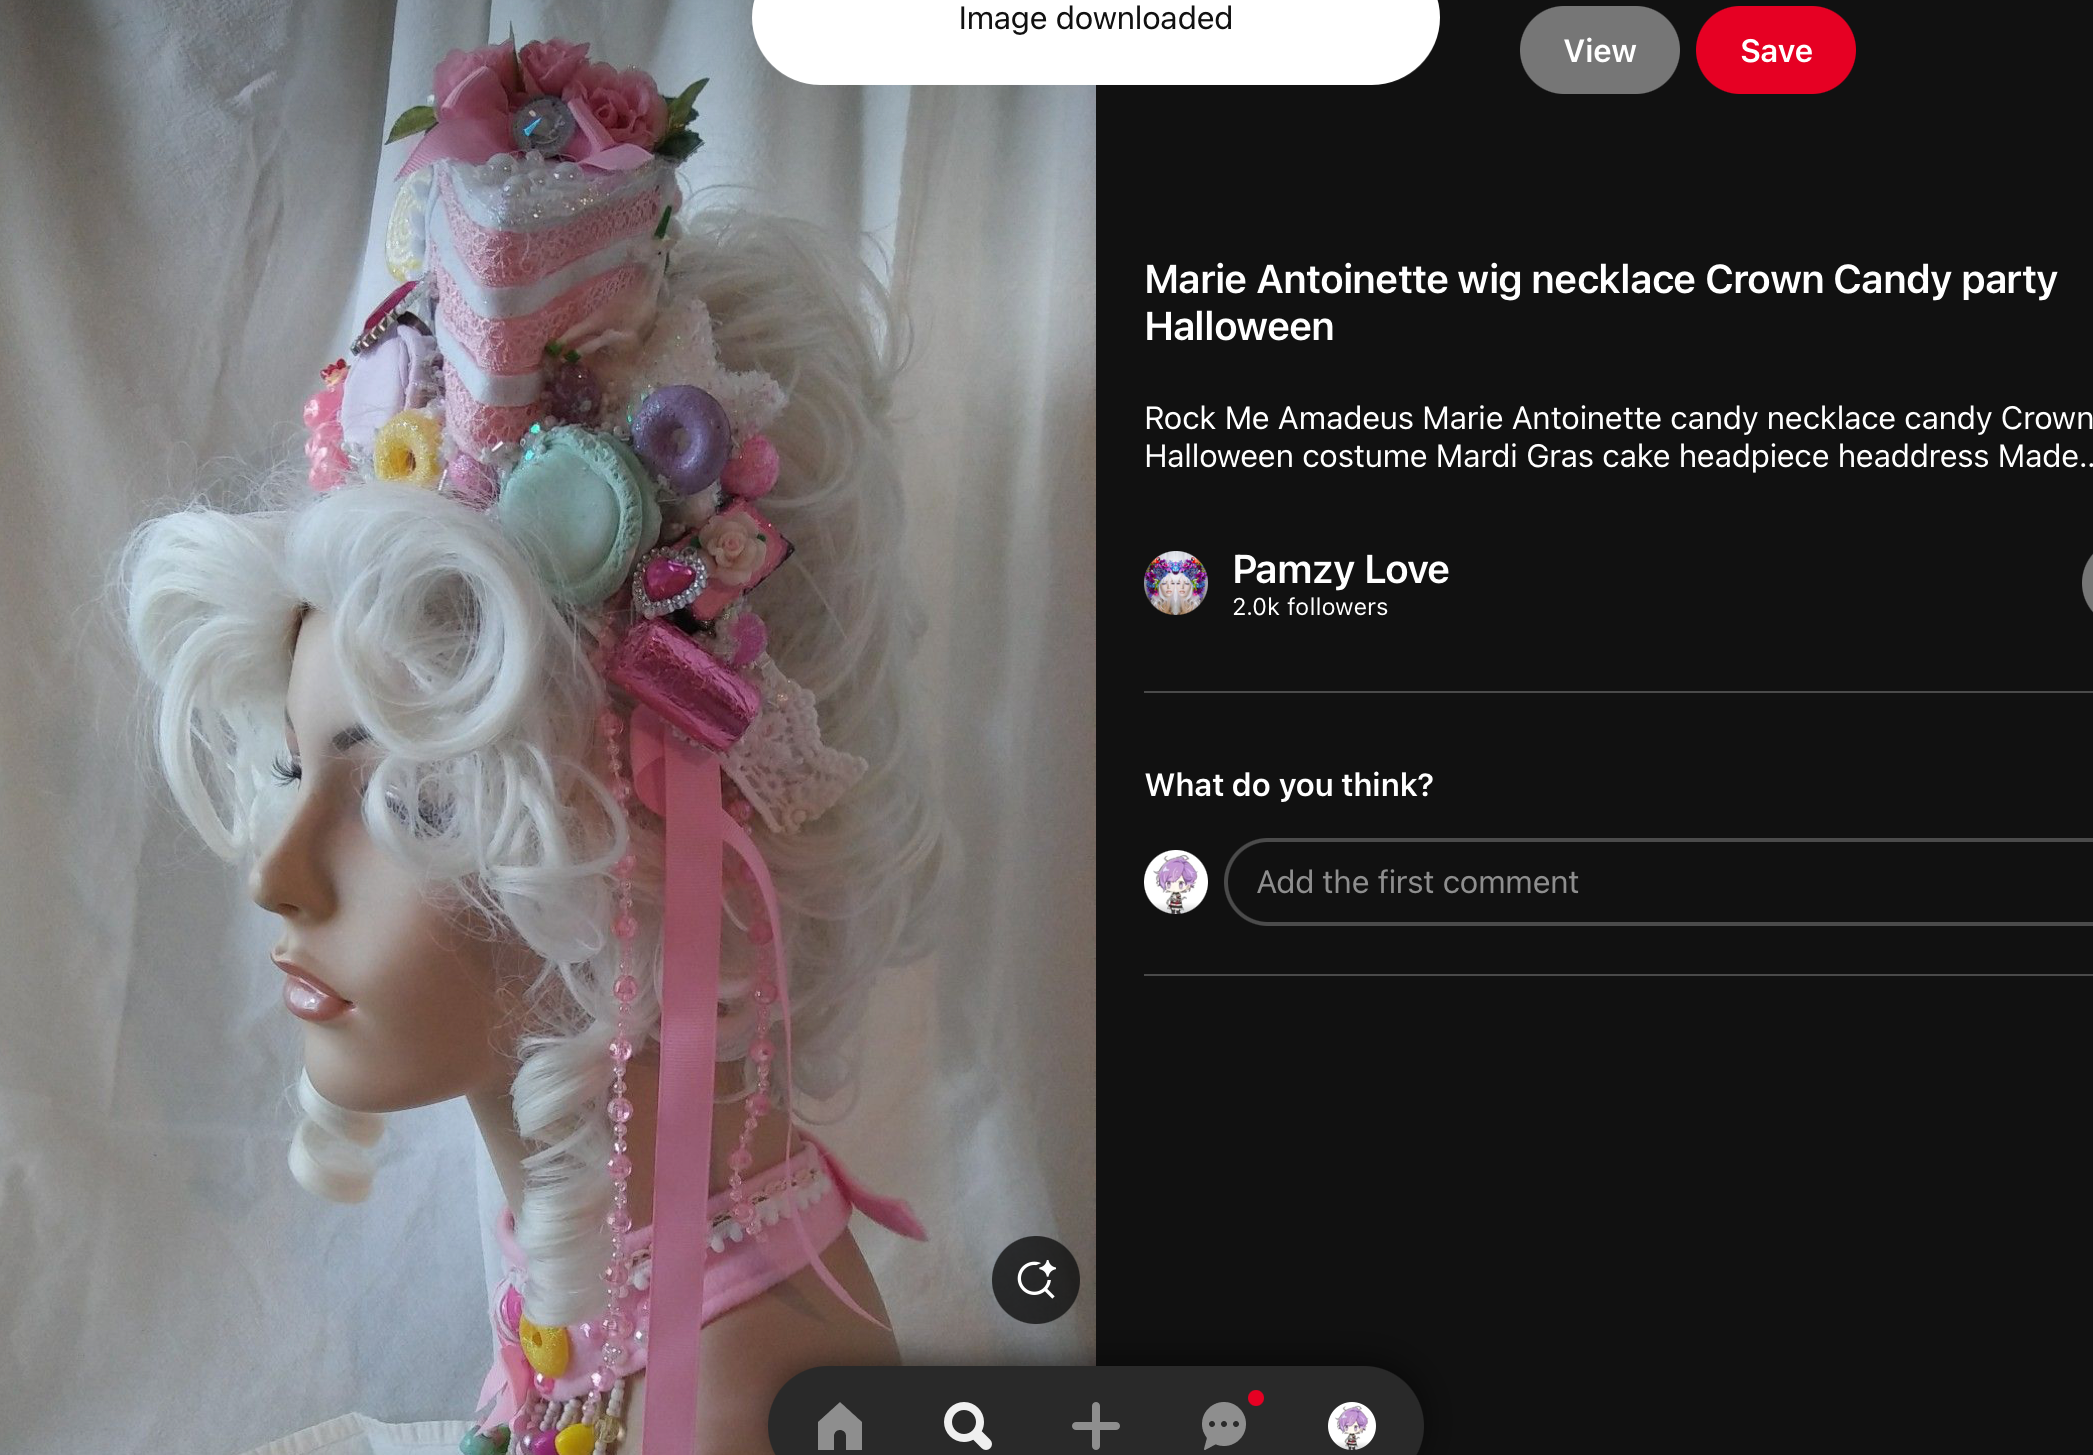This screenshot has width=2093, height=1455.
Task: Click the 2.0k followers text
Action: point(1310,607)
